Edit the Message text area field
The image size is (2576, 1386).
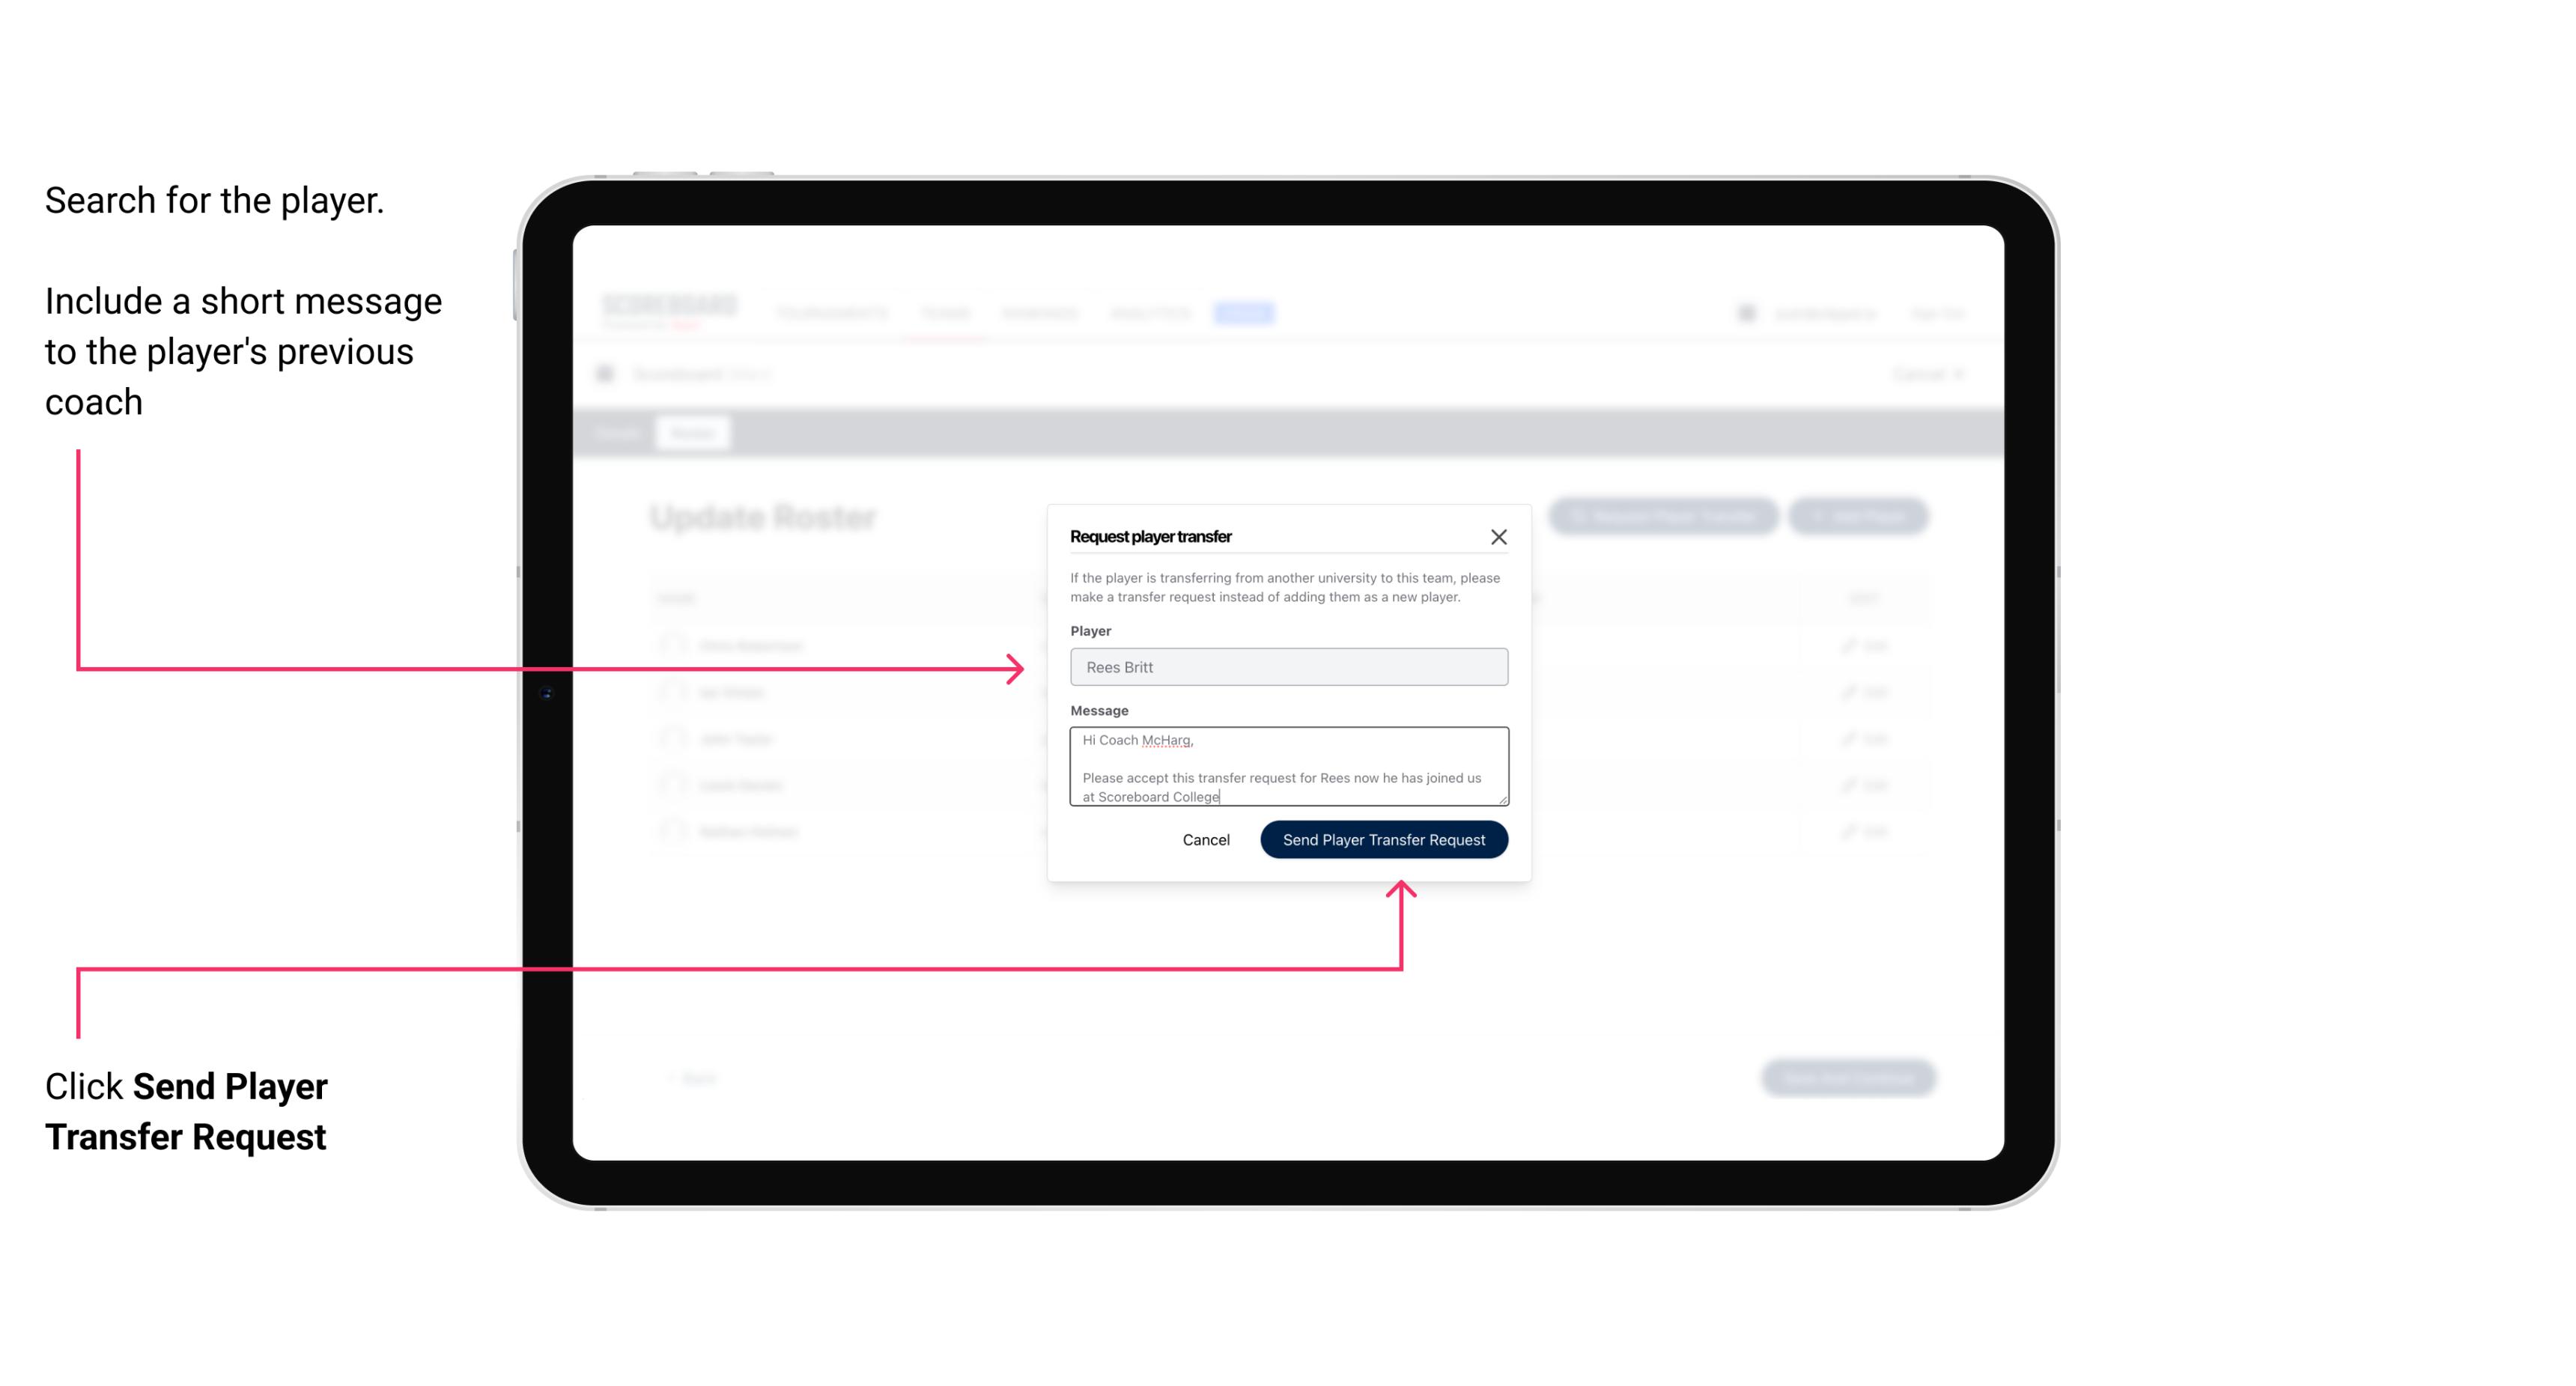point(1289,767)
